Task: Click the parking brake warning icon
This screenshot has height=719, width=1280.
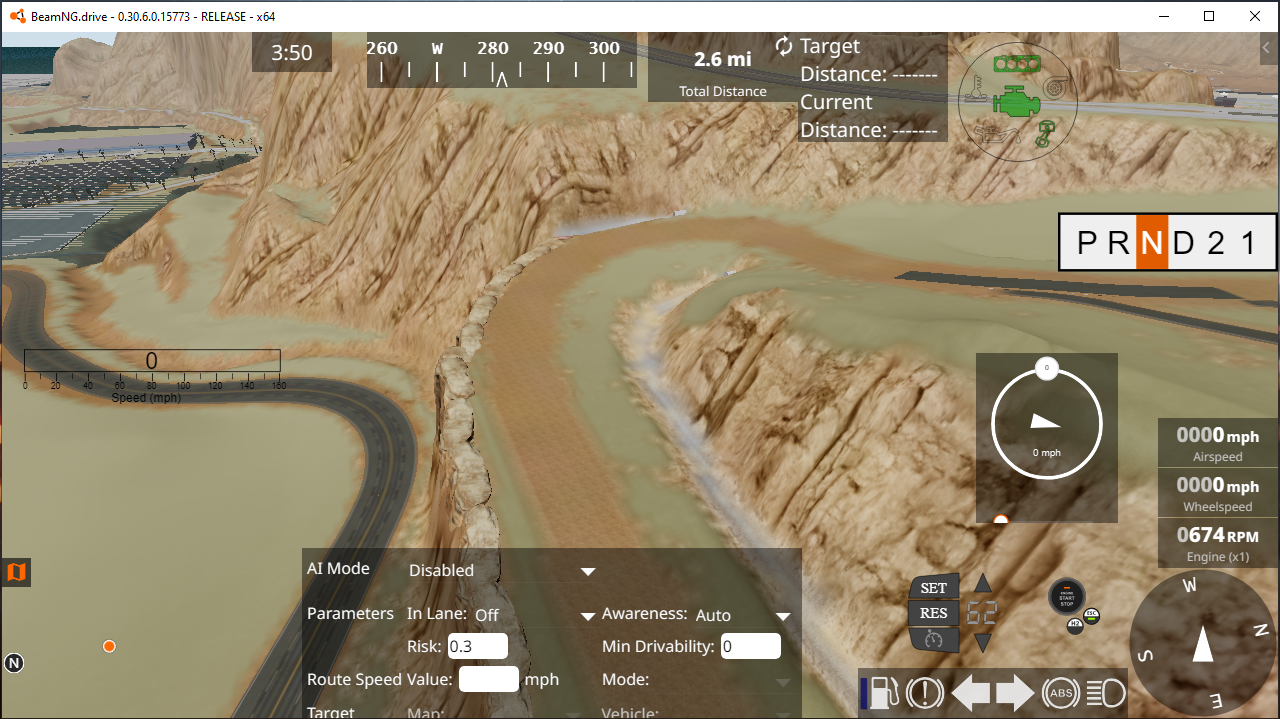Action: pyautogui.click(x=926, y=692)
